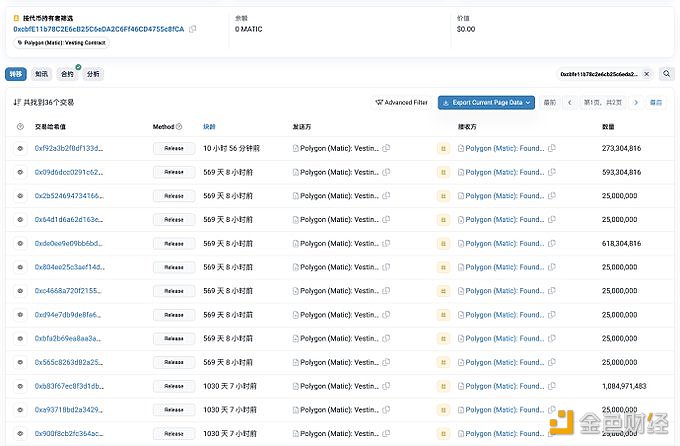Switch to the fourth analytics tab
The height and width of the screenshot is (446, 680).
pos(93,74)
